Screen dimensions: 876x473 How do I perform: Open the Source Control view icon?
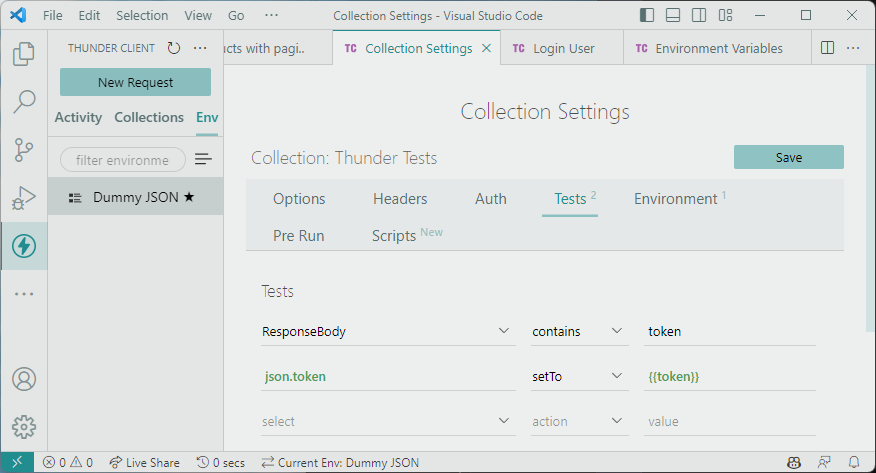click(x=23, y=150)
